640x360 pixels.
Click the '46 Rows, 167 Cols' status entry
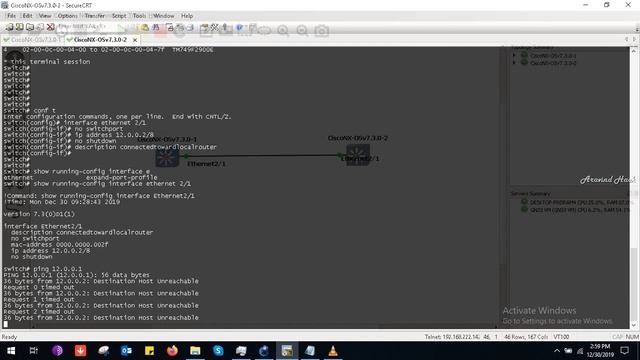[526, 337]
